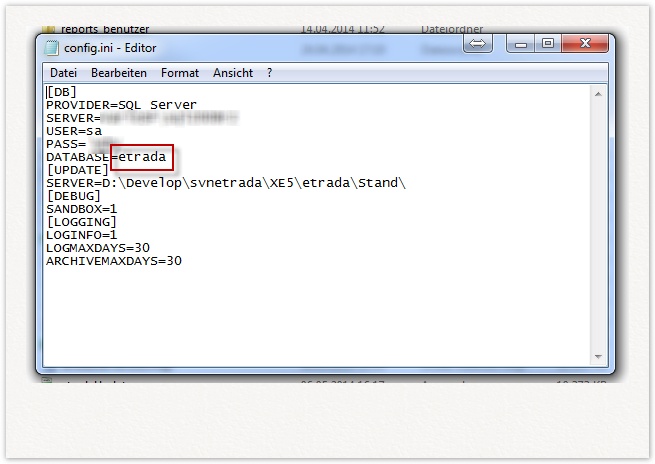This screenshot has width=655, height=464.
Task: Open the Datei menu
Action: (x=63, y=73)
